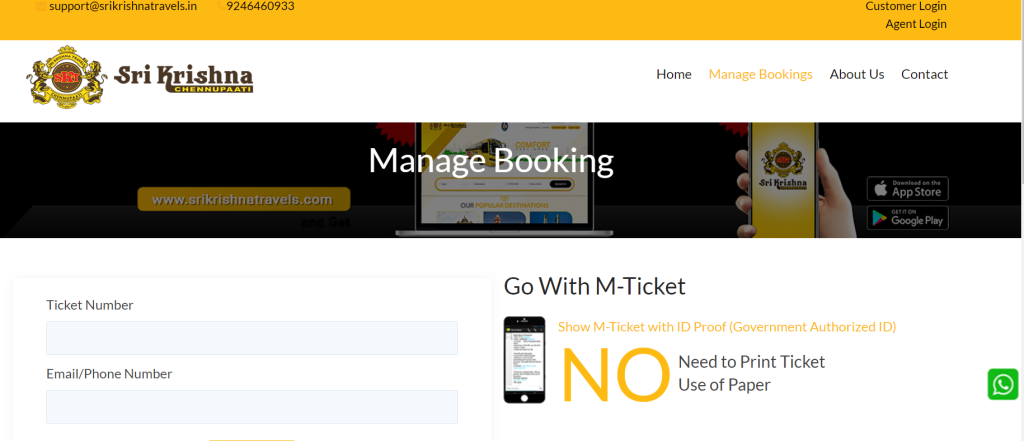Click the Sri Krishna Chennupaati logo
Image resolution: width=1024 pixels, height=441 pixels.
[140, 77]
